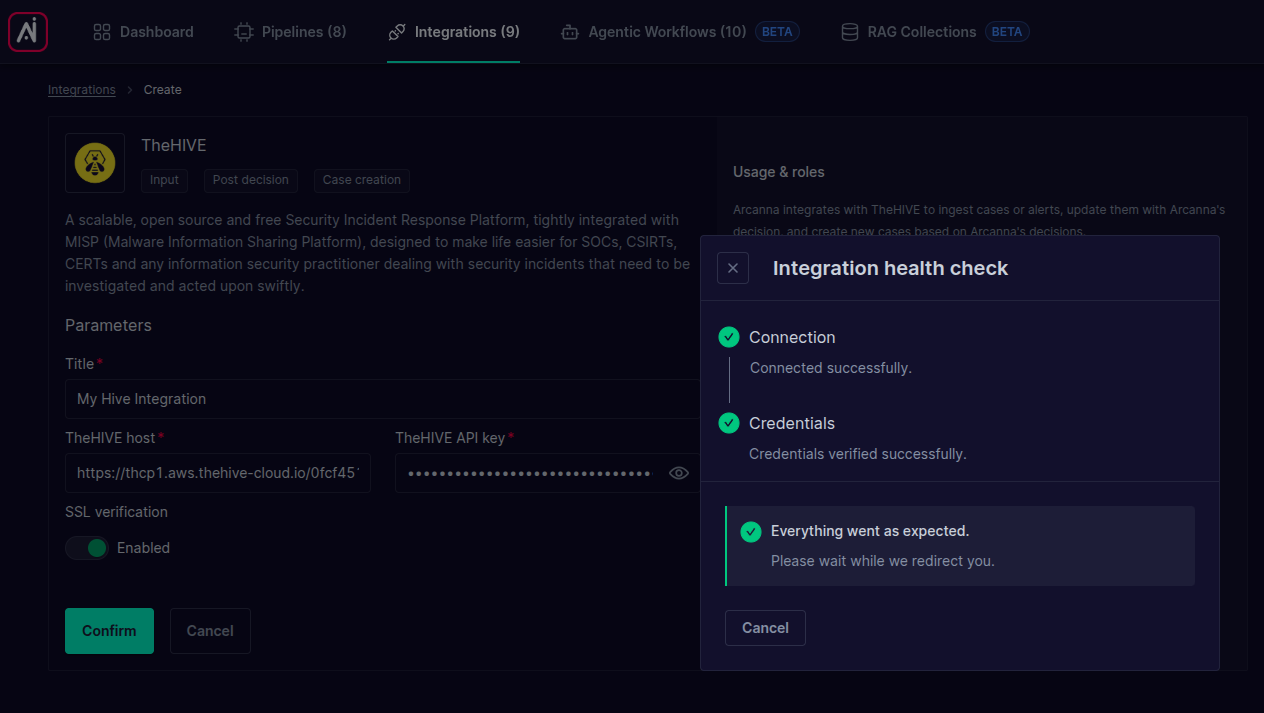Click the Pipelines chip icon
This screenshot has width=1264, height=713.
[x=243, y=32]
